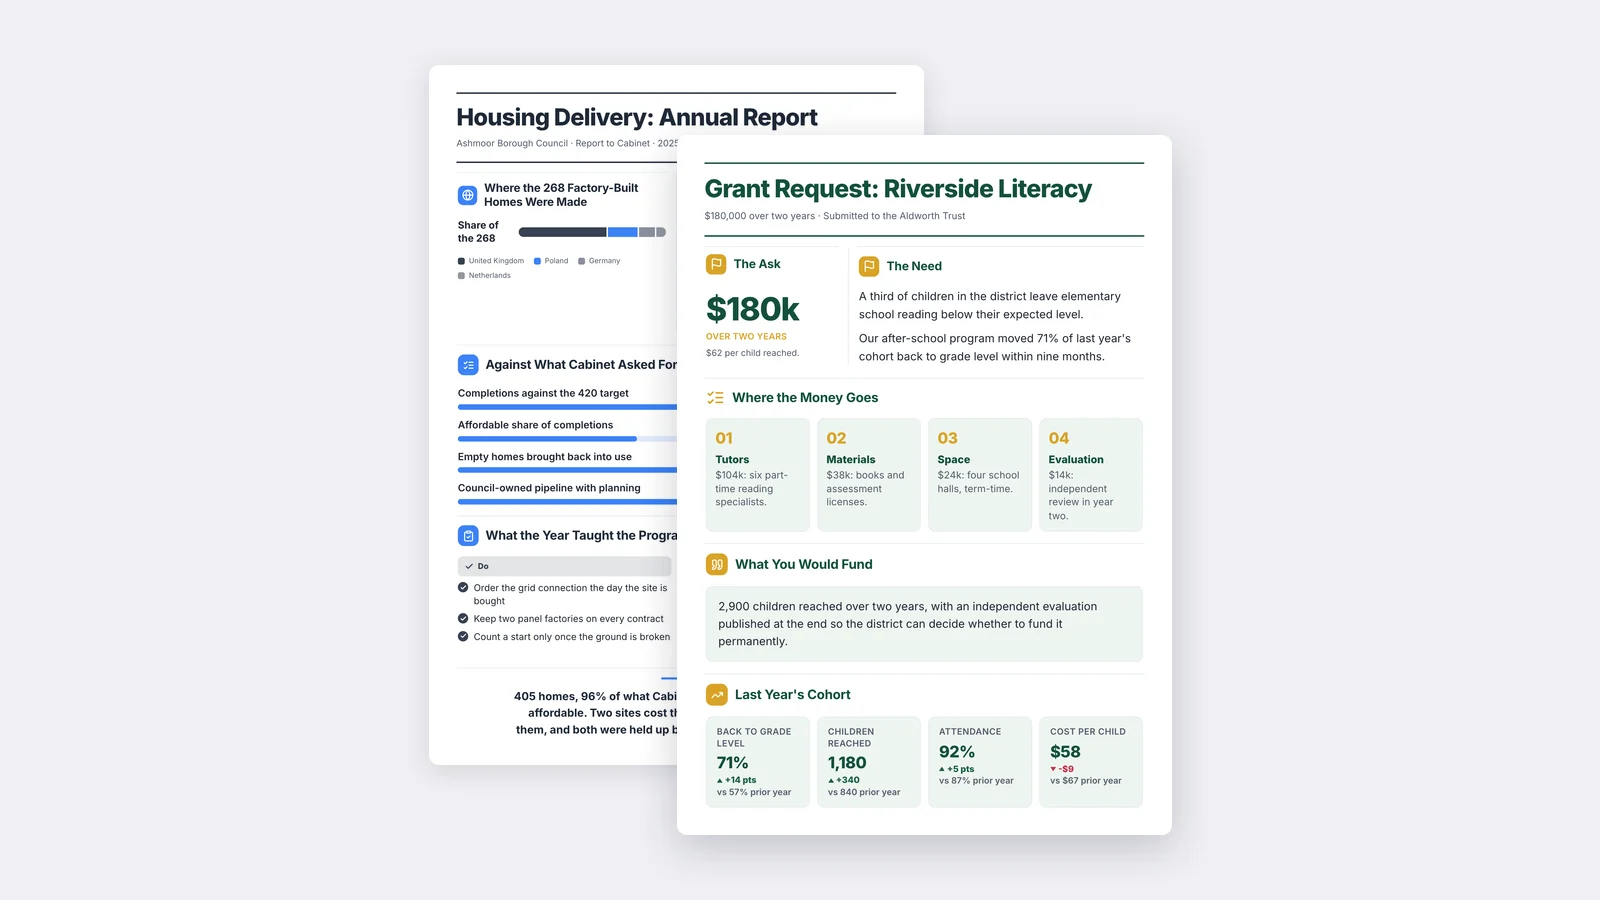Viewport: 1600px width, 900px height.
Task: Click the quote icon beside What You Would Fund
Action: point(717,565)
